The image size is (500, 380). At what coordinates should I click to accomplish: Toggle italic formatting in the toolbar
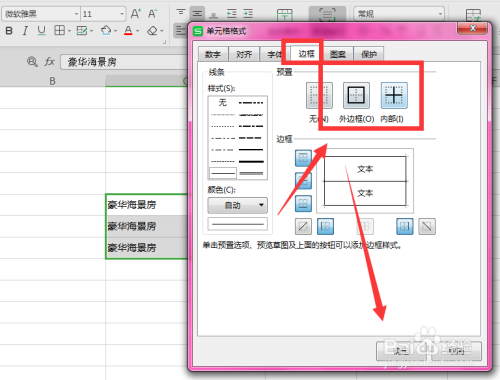(x=25, y=31)
